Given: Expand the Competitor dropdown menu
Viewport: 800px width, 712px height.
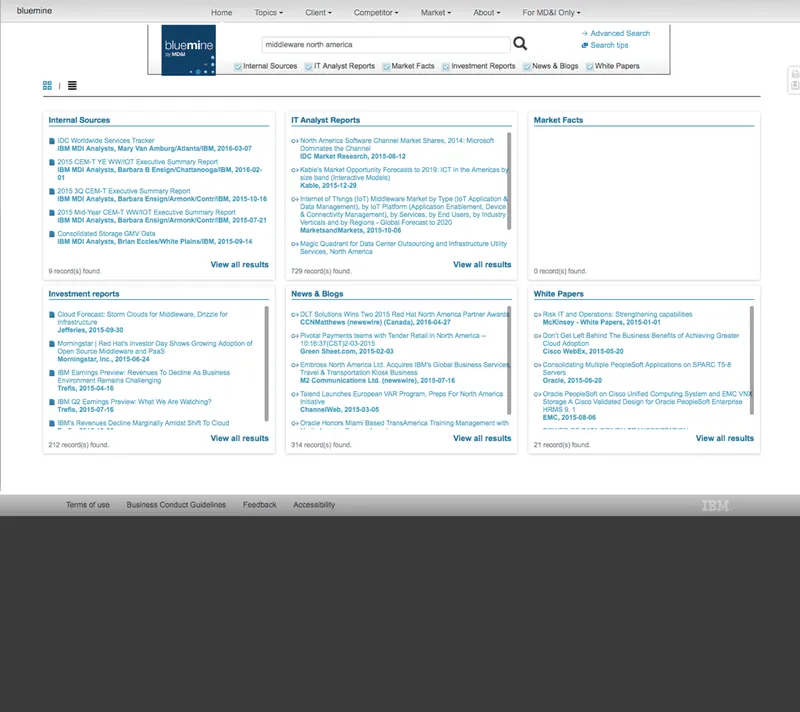Looking at the screenshot, I should pos(376,12).
